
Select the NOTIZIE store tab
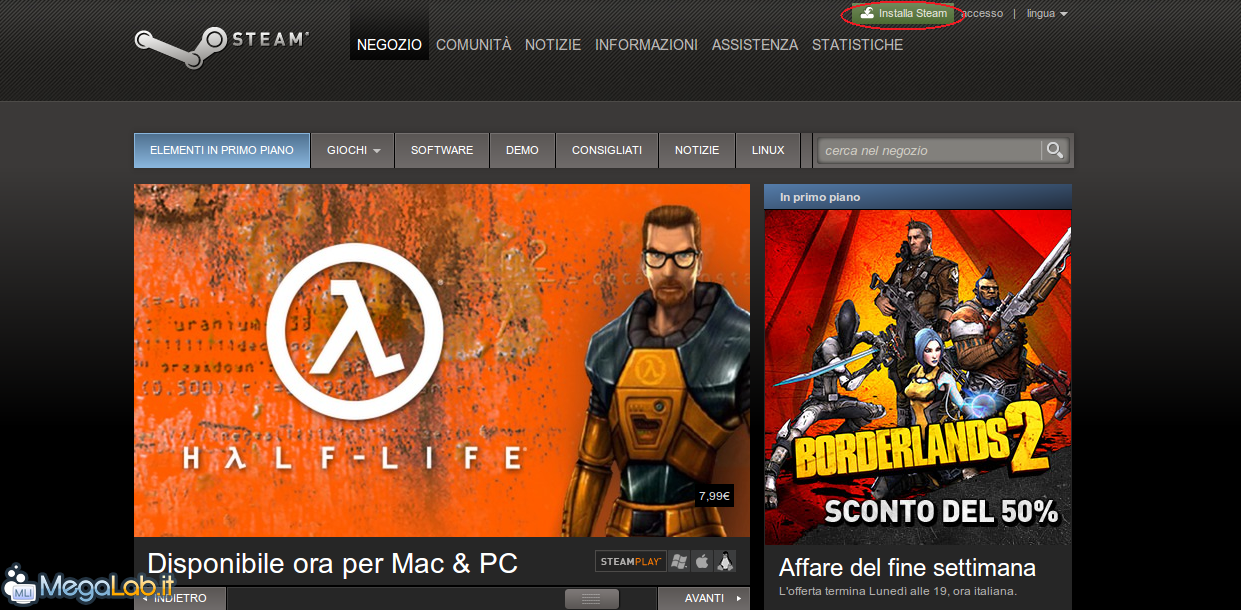tap(697, 150)
